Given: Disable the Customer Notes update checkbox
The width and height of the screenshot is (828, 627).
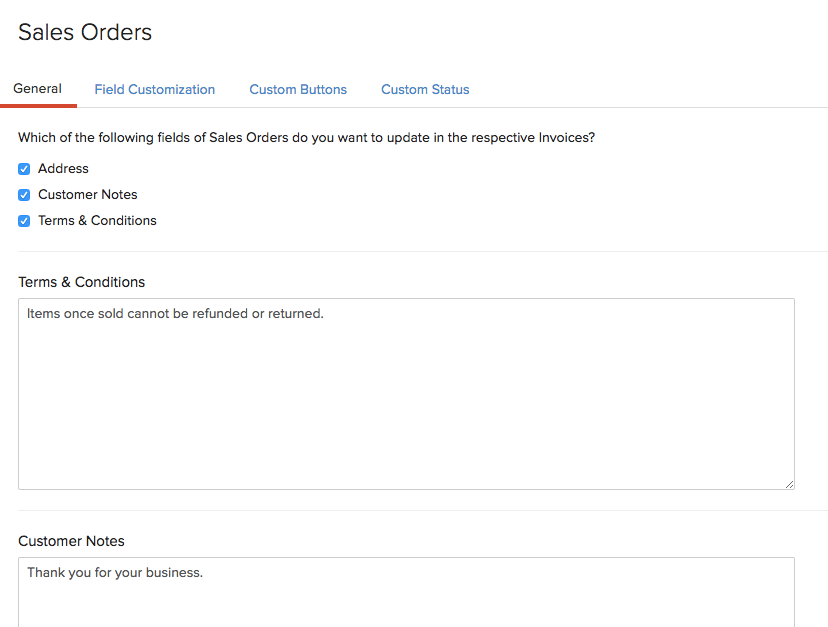Looking at the screenshot, I should (23, 195).
